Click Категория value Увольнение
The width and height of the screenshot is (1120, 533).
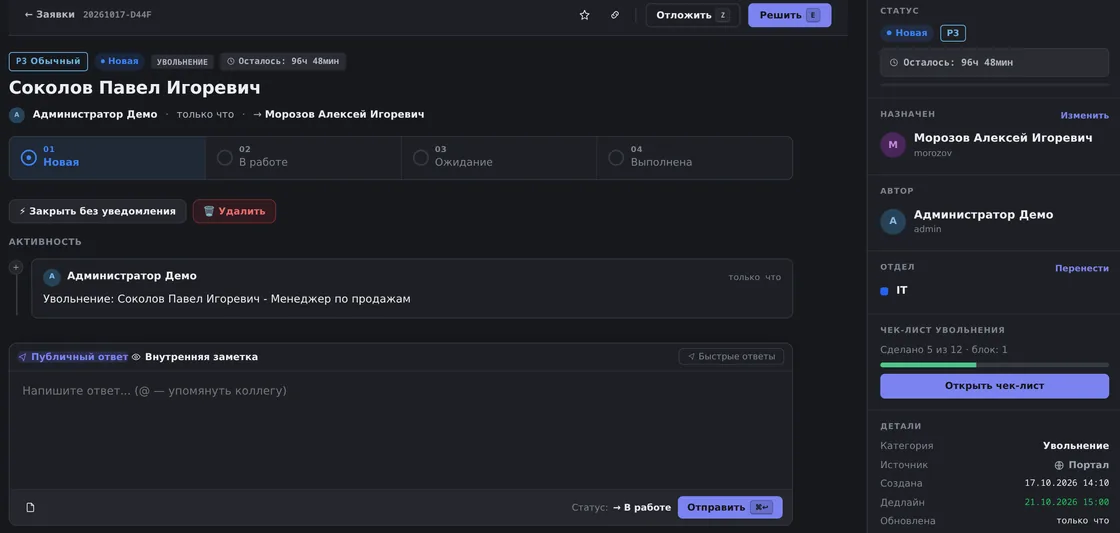[1076, 446]
